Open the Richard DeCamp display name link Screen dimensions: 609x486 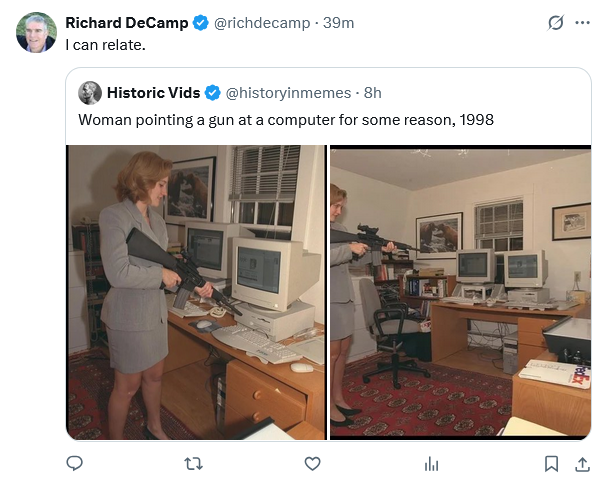[x=127, y=23]
